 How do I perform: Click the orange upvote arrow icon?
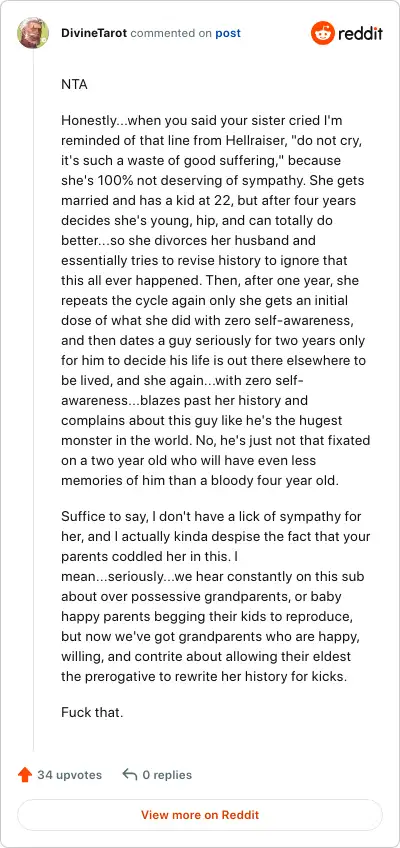point(25,775)
